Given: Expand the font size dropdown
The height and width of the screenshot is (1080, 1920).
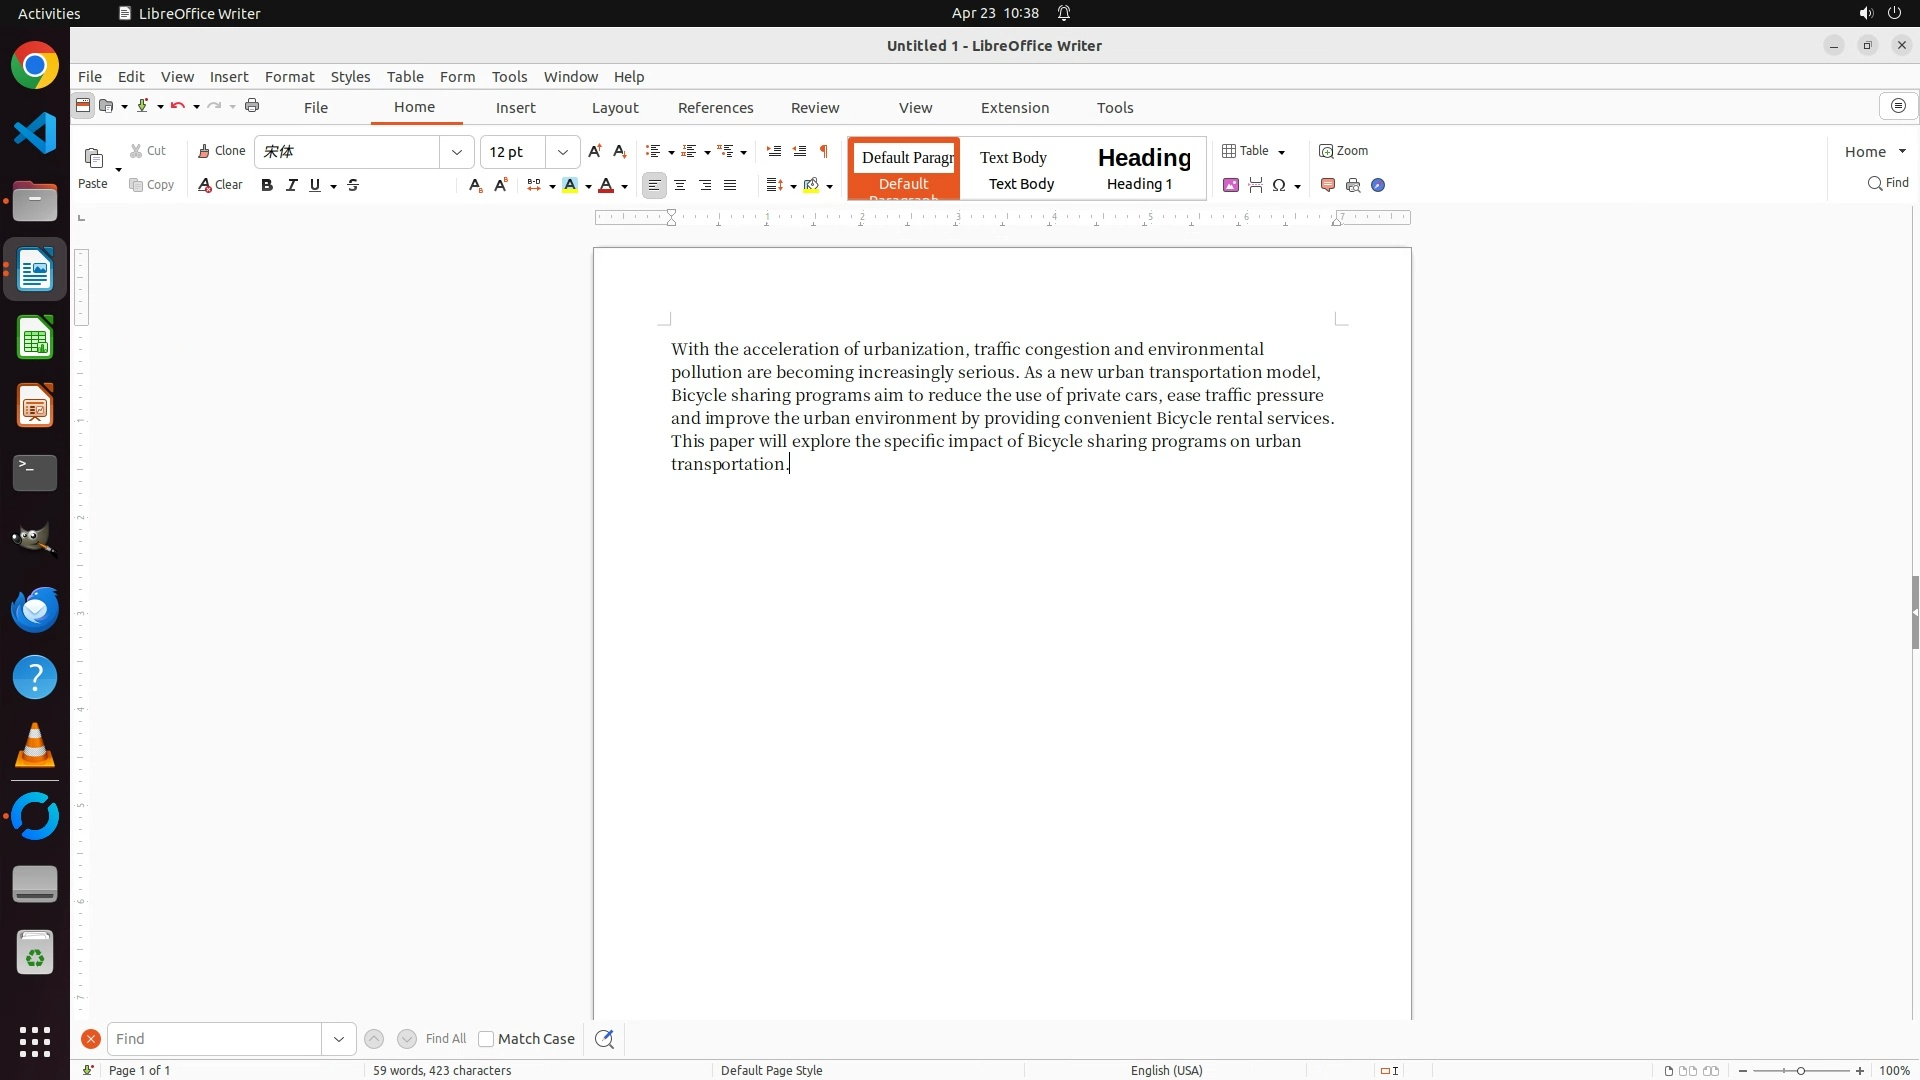Looking at the screenshot, I should pos(563,152).
